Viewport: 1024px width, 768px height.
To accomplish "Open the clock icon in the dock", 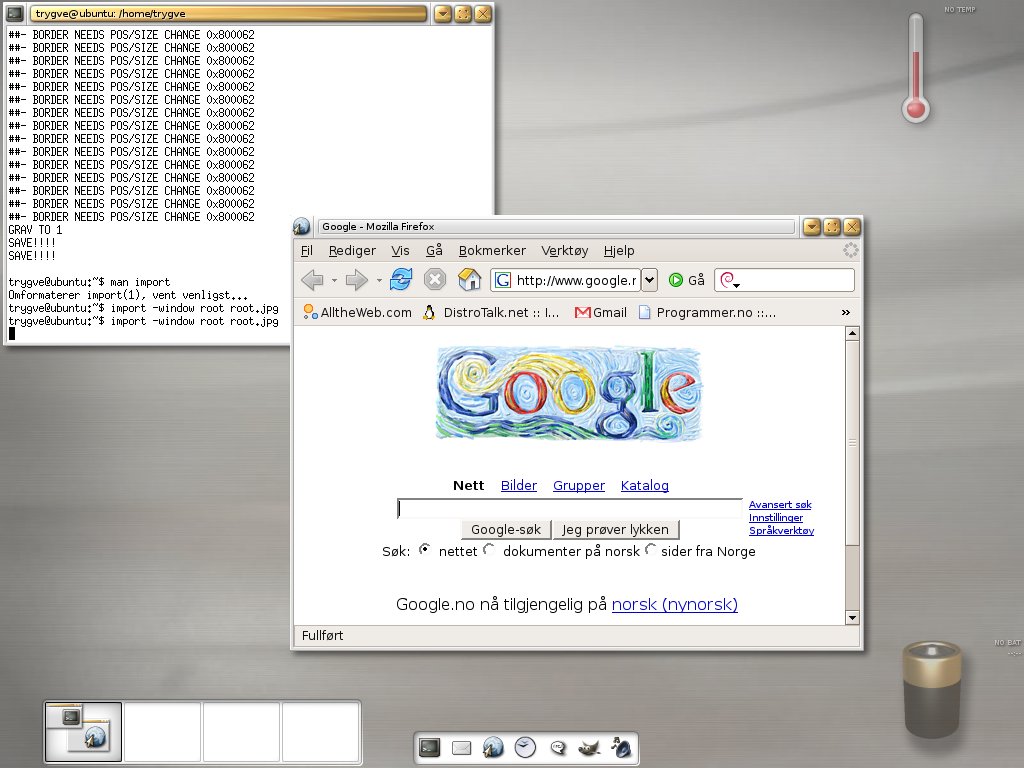I will pos(525,747).
